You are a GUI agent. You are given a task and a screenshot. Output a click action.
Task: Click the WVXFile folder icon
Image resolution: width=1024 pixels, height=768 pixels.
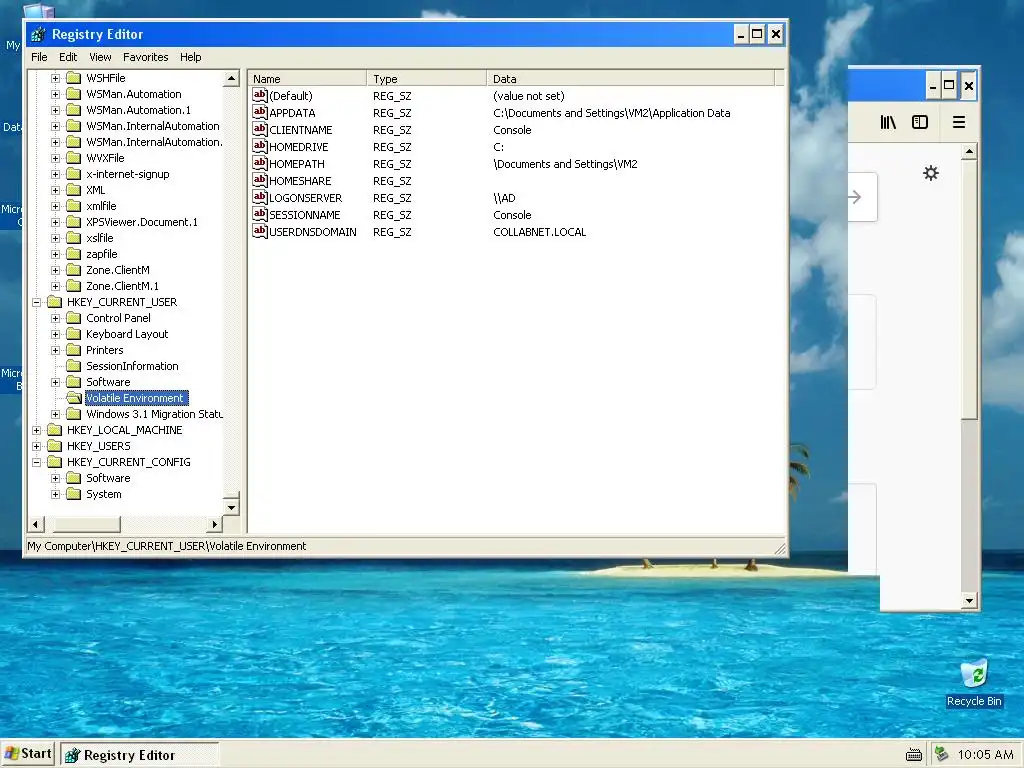point(74,158)
